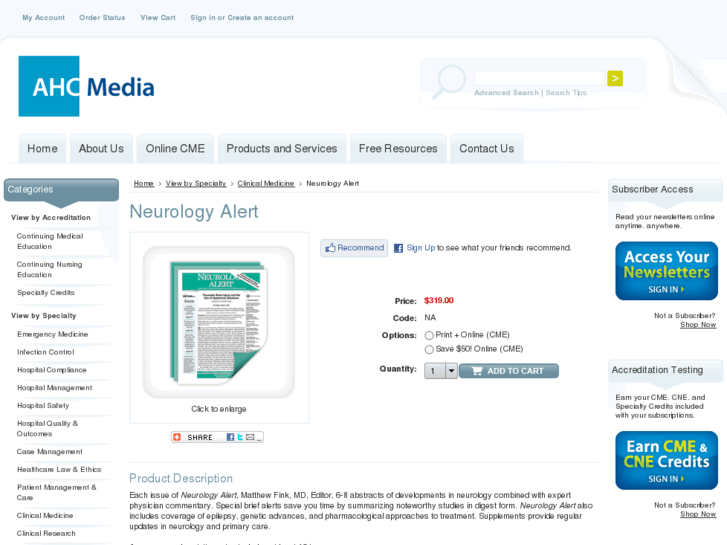The image size is (727, 545).
Task: Click the 'Click to enlarge' caption
Action: click(x=219, y=409)
